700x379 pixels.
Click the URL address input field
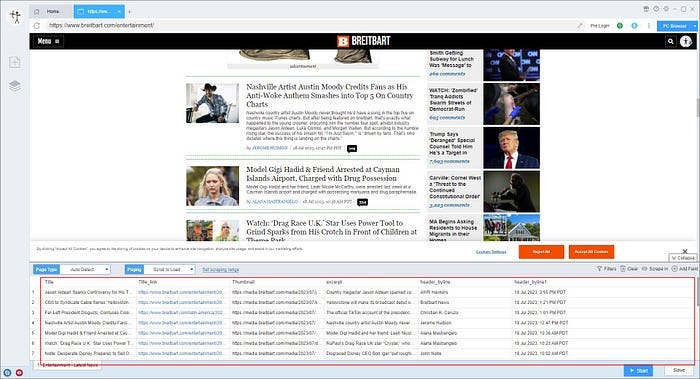point(312,25)
